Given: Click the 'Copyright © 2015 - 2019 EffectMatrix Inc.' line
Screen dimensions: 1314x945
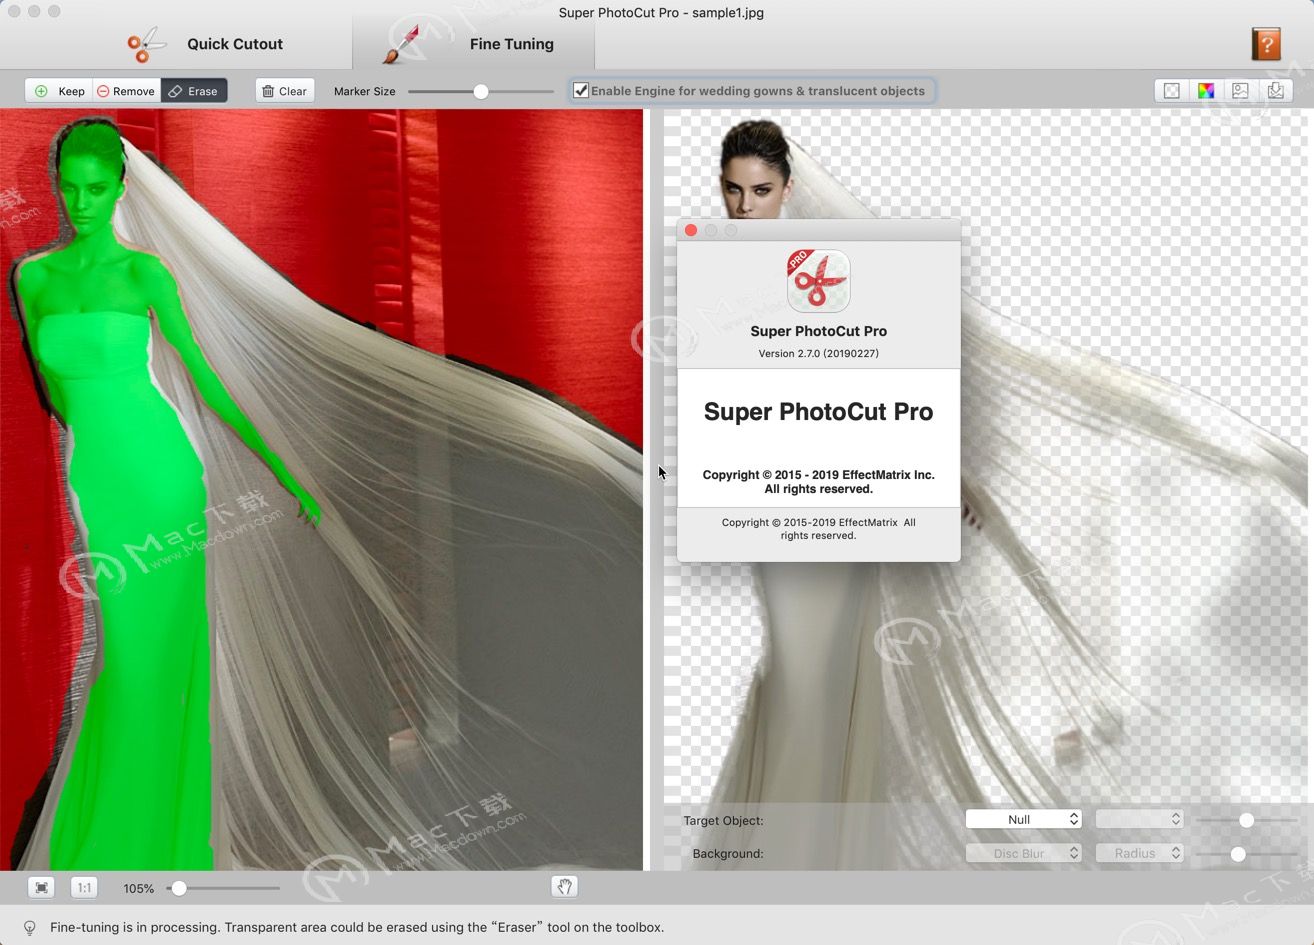Looking at the screenshot, I should click(818, 475).
